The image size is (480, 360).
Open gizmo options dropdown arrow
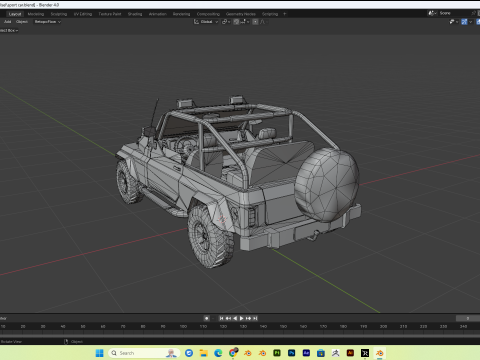click(x=470, y=22)
